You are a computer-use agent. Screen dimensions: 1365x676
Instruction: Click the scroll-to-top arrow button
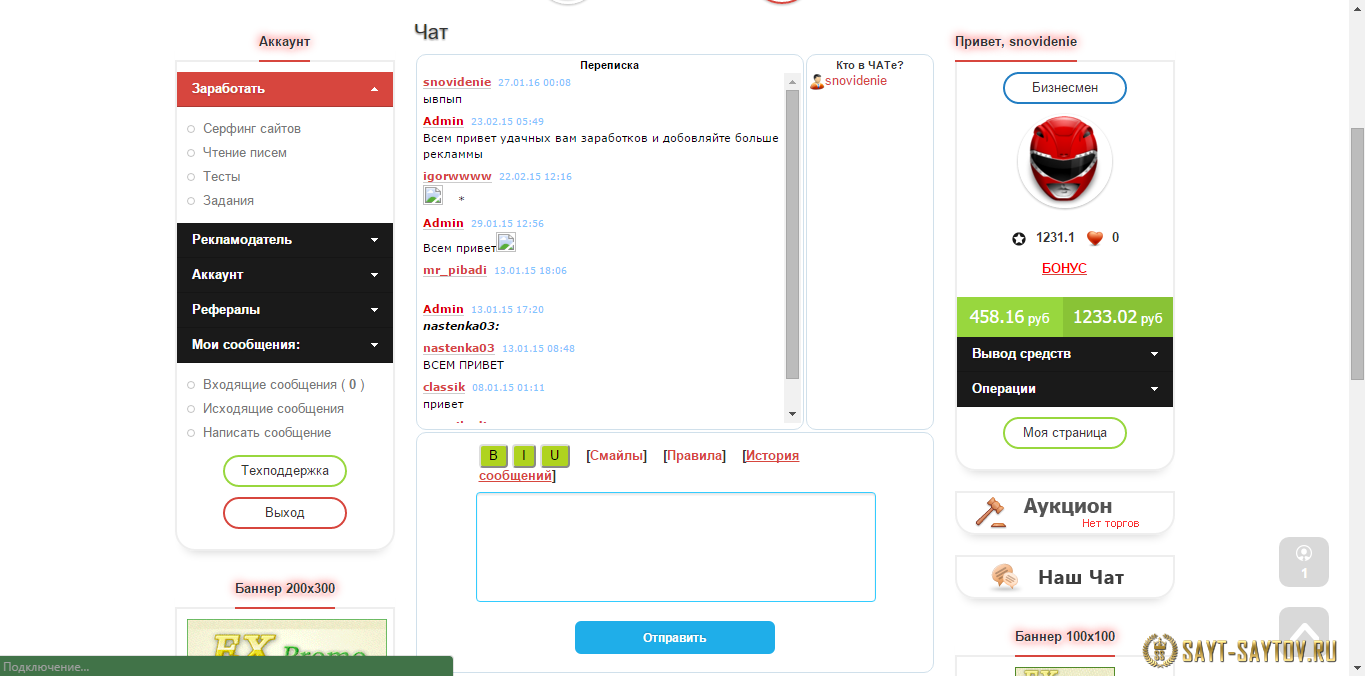point(1303,631)
